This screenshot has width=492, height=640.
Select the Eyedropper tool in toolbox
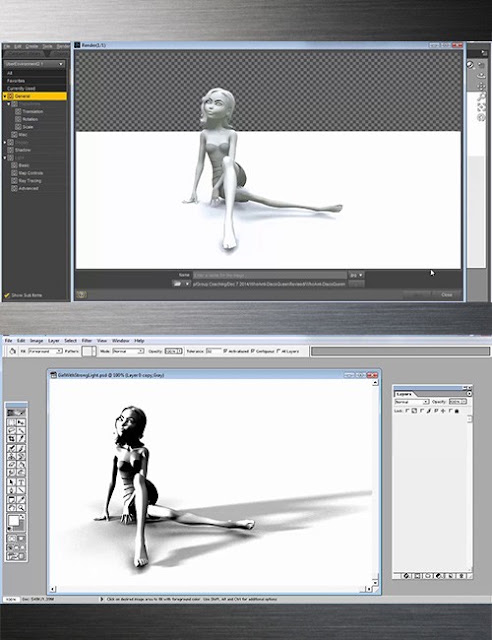21,499
